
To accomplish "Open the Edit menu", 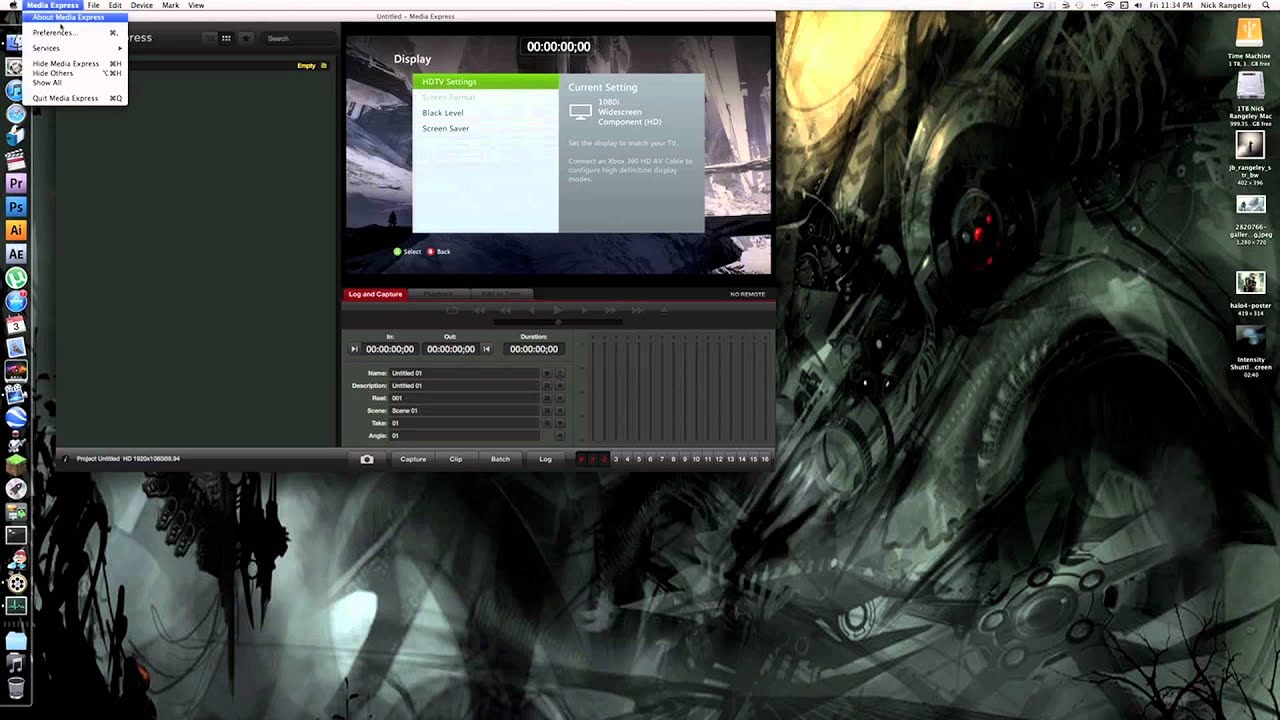I will coord(115,5).
